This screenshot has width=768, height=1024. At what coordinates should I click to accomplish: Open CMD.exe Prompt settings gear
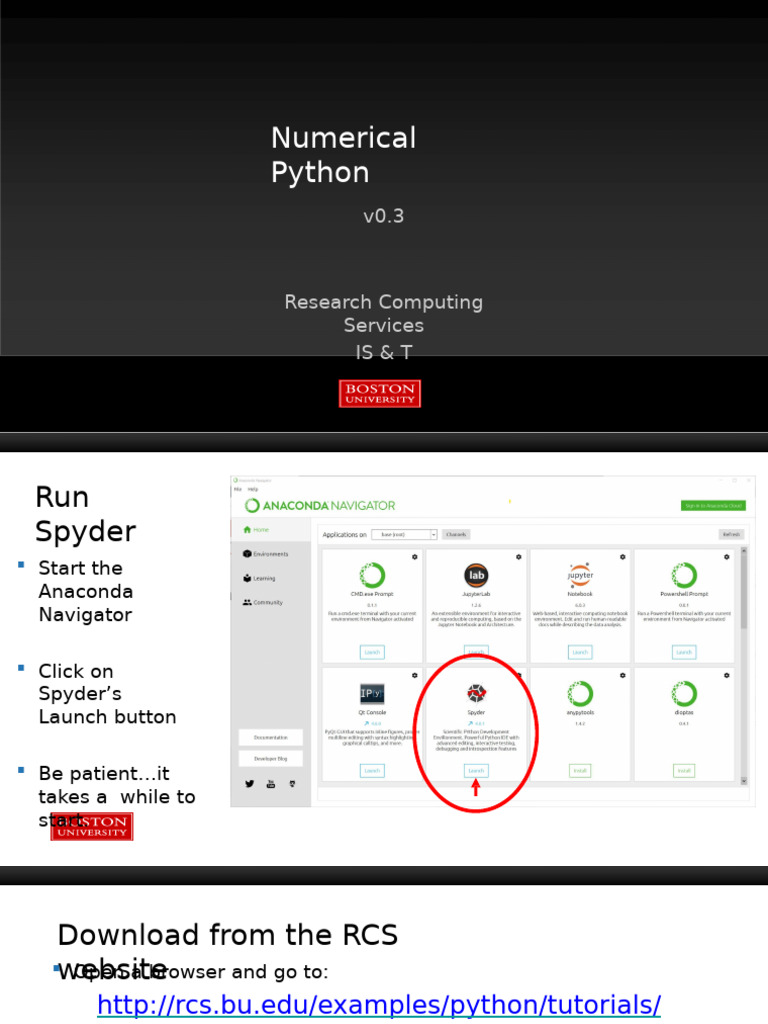pos(415,557)
